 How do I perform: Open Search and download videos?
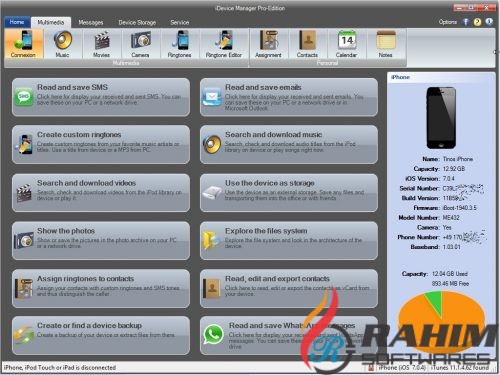101,193
